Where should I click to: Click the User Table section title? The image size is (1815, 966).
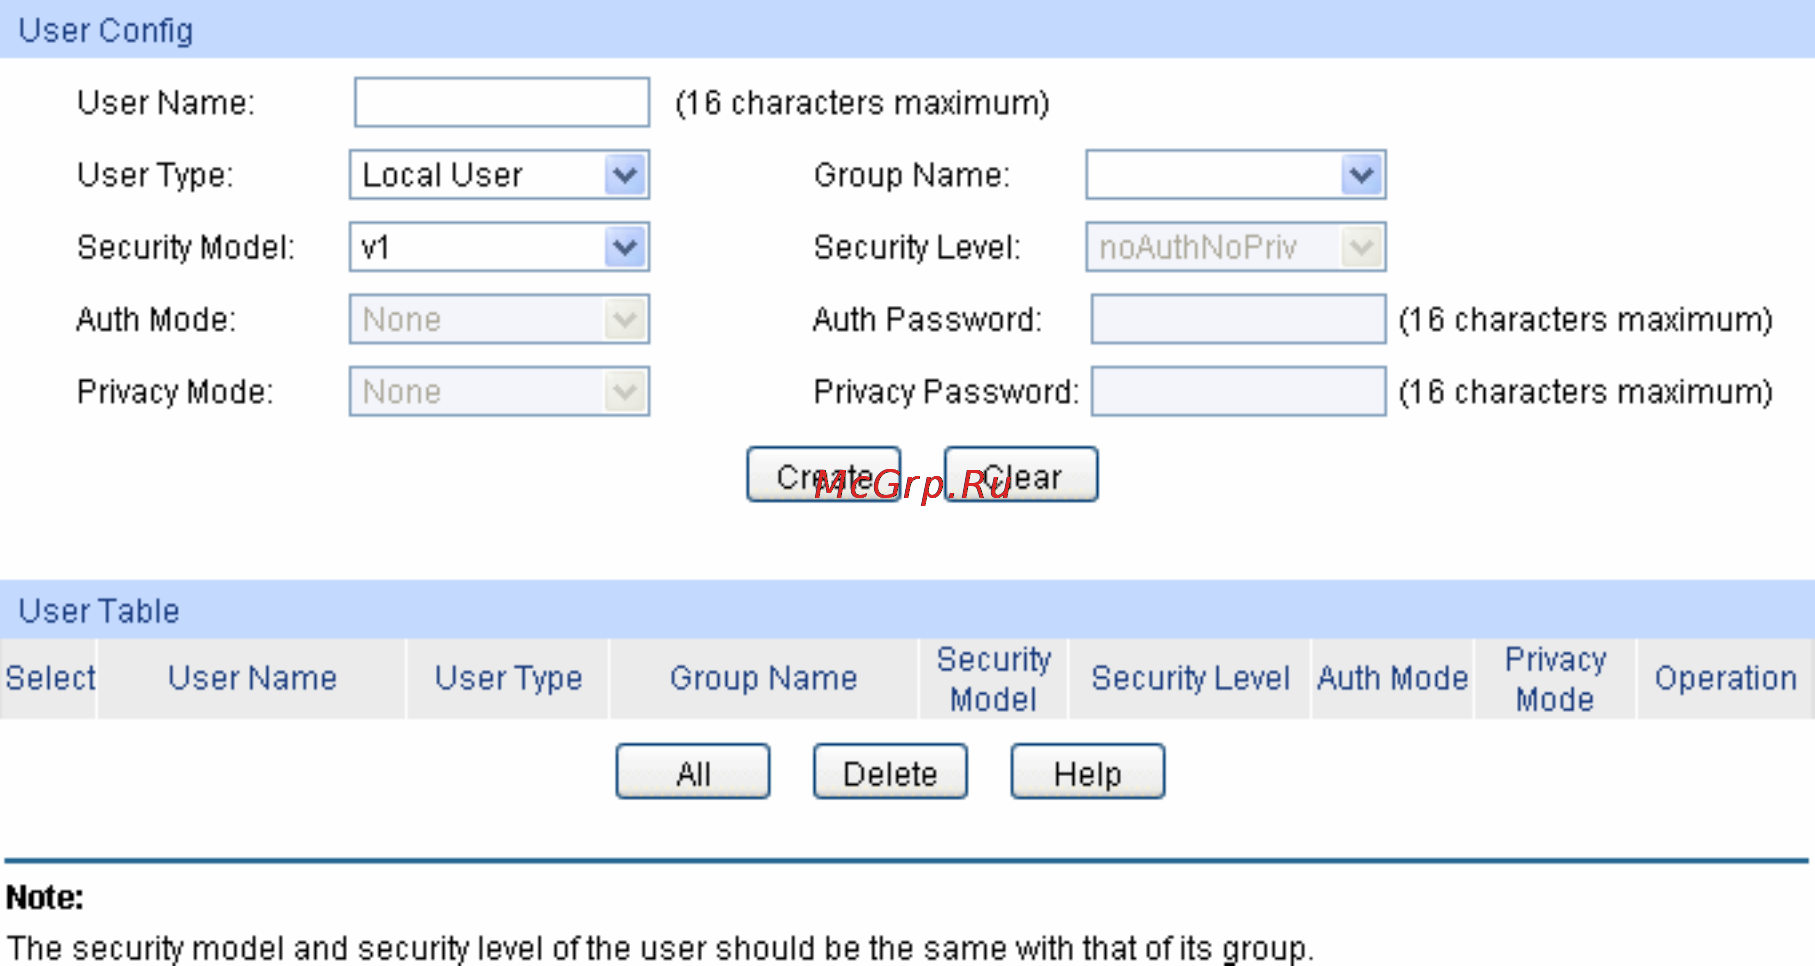tap(99, 611)
